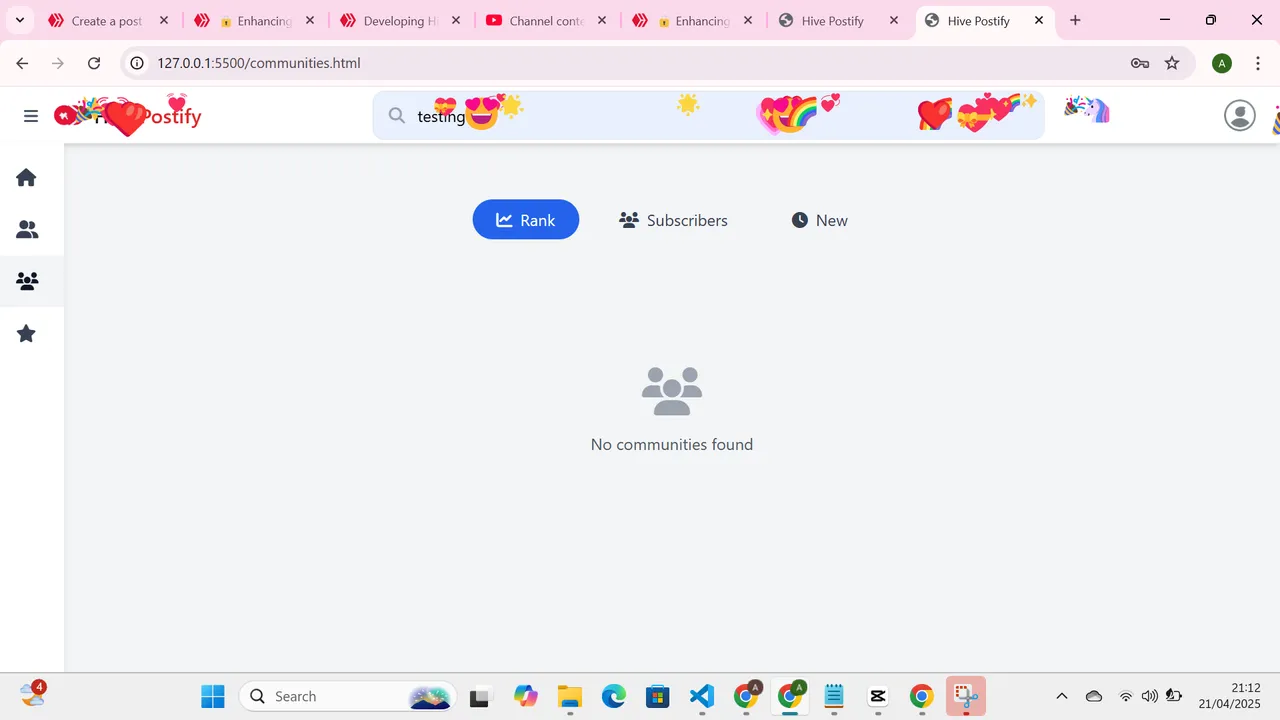Viewport: 1280px width, 720px height.
Task: Expand the tab search dropdown arrow
Action: pos(19,20)
